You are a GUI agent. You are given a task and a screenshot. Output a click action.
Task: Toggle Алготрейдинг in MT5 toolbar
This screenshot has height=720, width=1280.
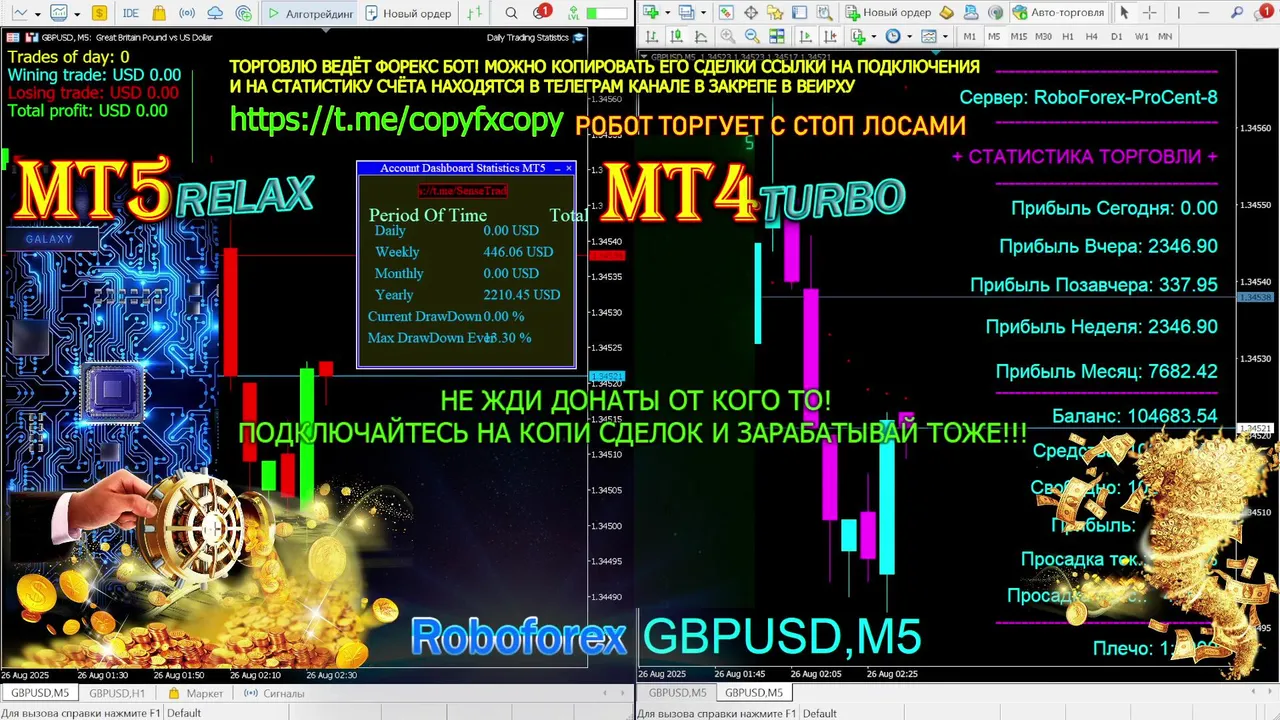[310, 13]
